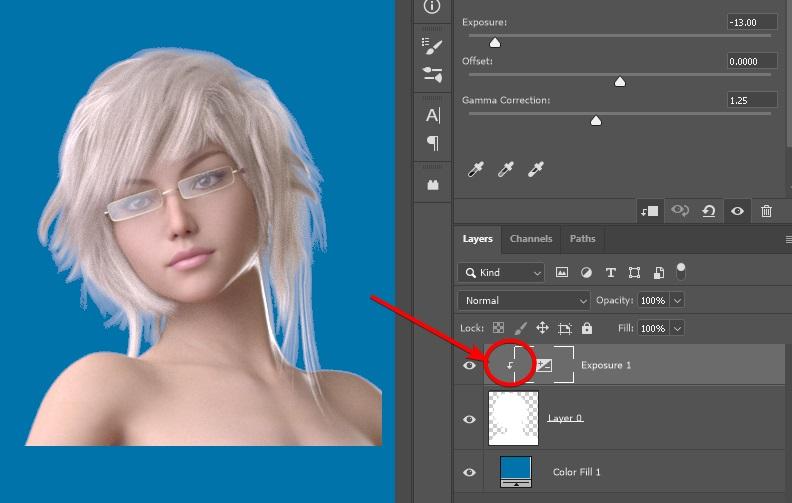Switch to the Layers tab

(x=477, y=239)
